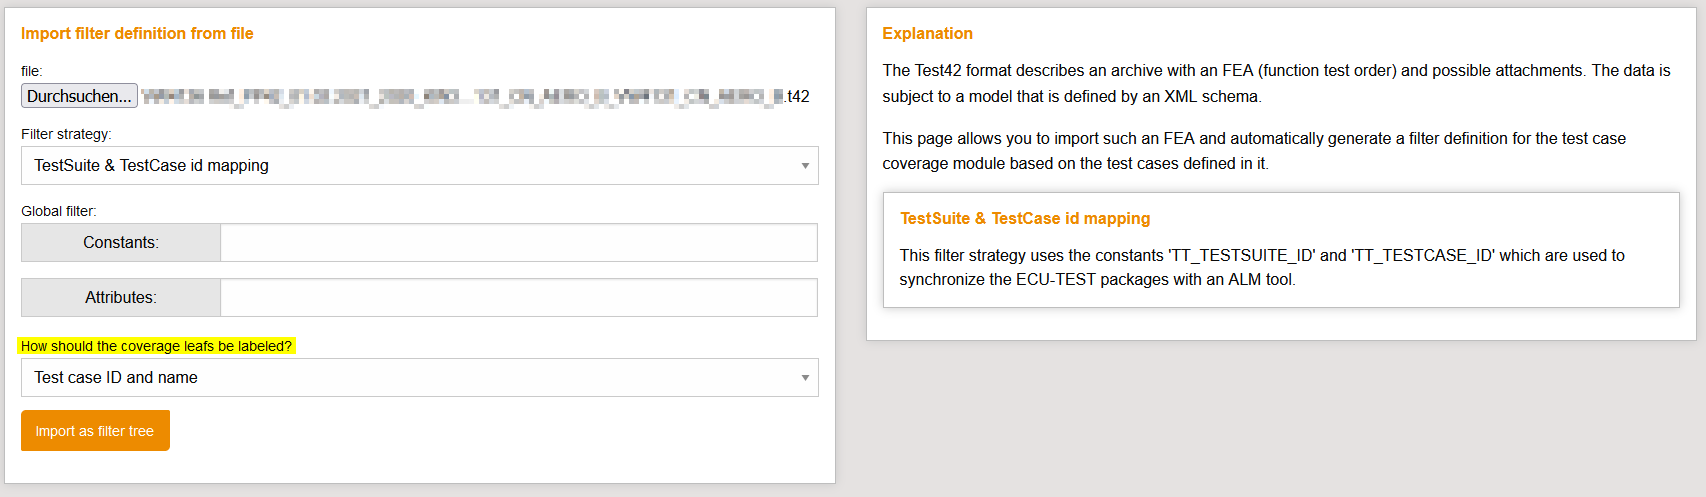Click the paragraph starting 'This page allows'
1706x497 pixels.
tap(1253, 151)
